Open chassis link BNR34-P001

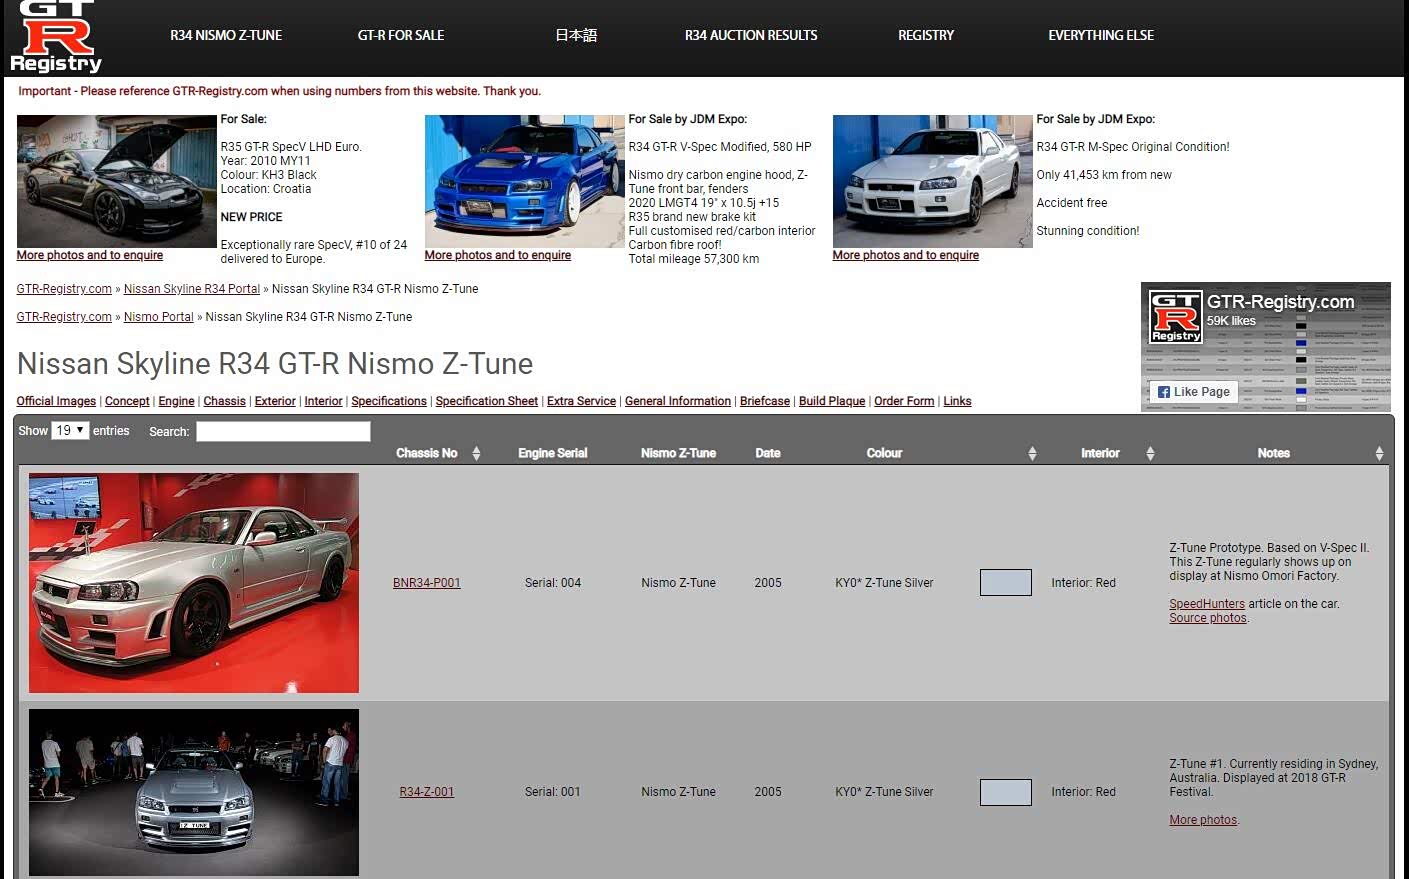click(x=427, y=583)
